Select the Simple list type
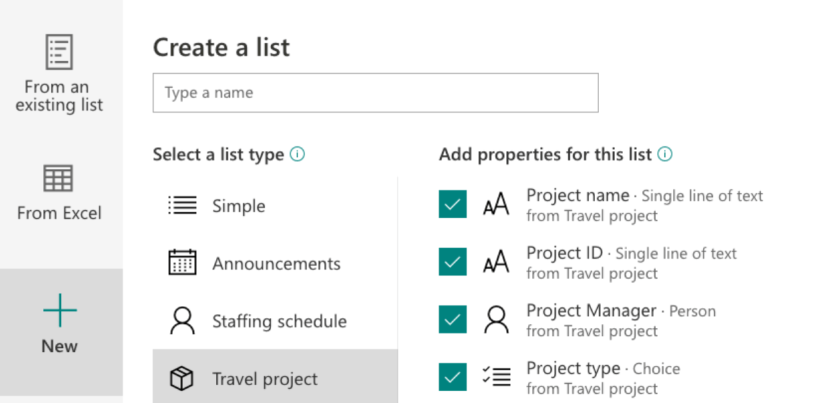 [x=239, y=206]
